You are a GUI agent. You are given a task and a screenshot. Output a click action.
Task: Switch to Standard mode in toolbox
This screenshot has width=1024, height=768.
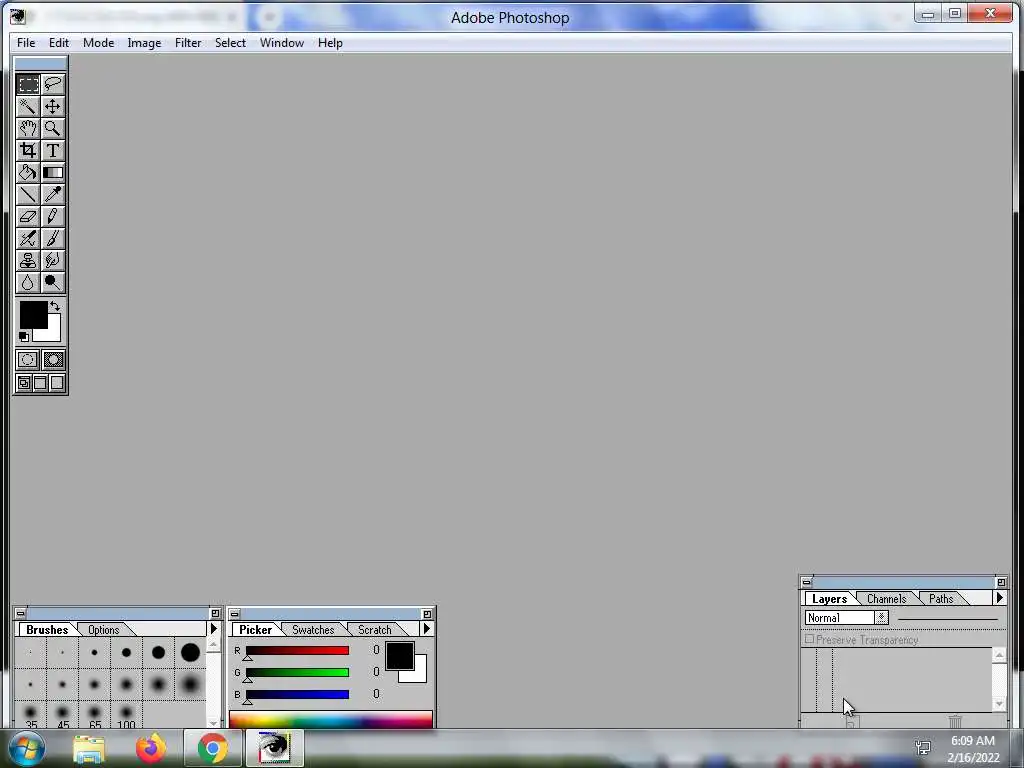click(x=28, y=360)
